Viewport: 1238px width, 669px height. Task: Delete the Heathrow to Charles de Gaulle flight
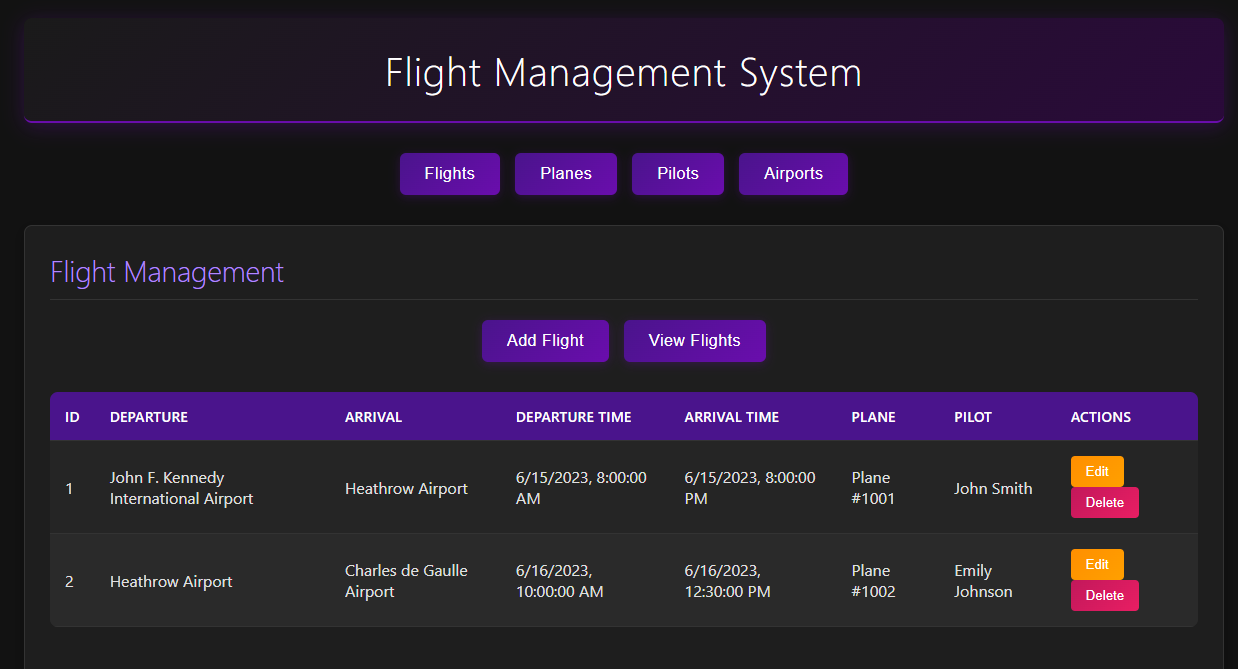1104,596
